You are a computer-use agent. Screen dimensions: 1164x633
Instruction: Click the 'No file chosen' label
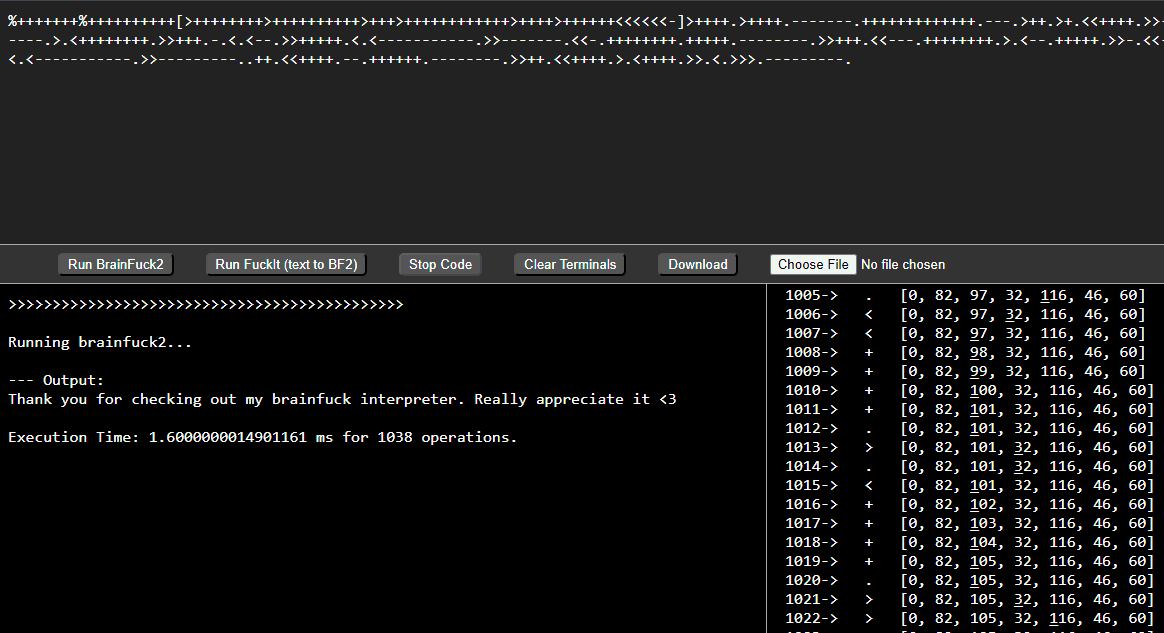903,264
